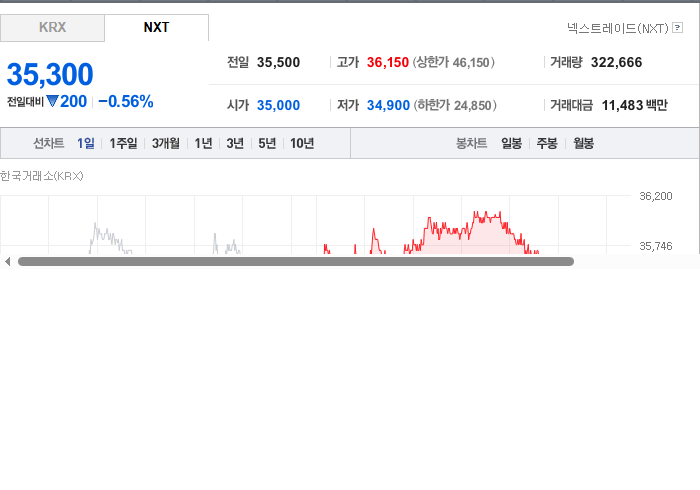This screenshot has width=700, height=490.
Task: Click the 36,200 chart axis label
Action: coord(655,196)
